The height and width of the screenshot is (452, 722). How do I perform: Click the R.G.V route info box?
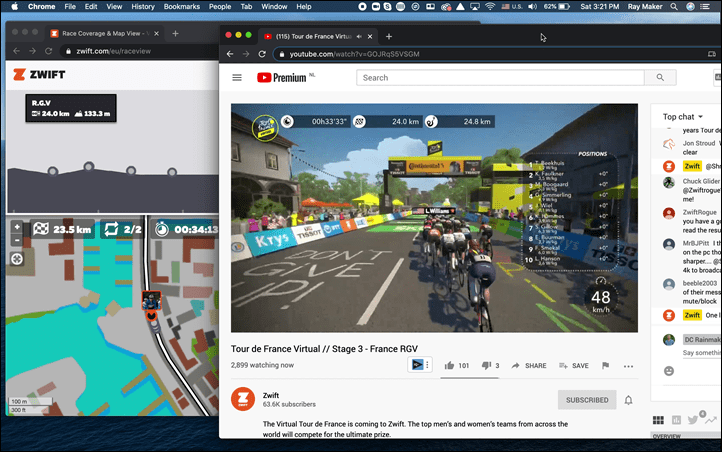click(x=71, y=108)
